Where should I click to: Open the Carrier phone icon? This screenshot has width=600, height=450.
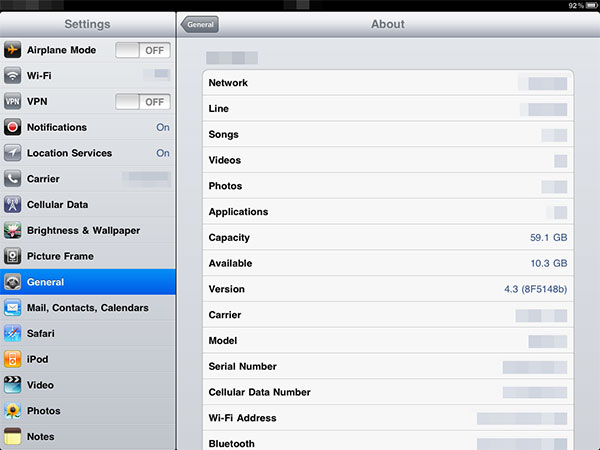pyautogui.click(x=12, y=179)
